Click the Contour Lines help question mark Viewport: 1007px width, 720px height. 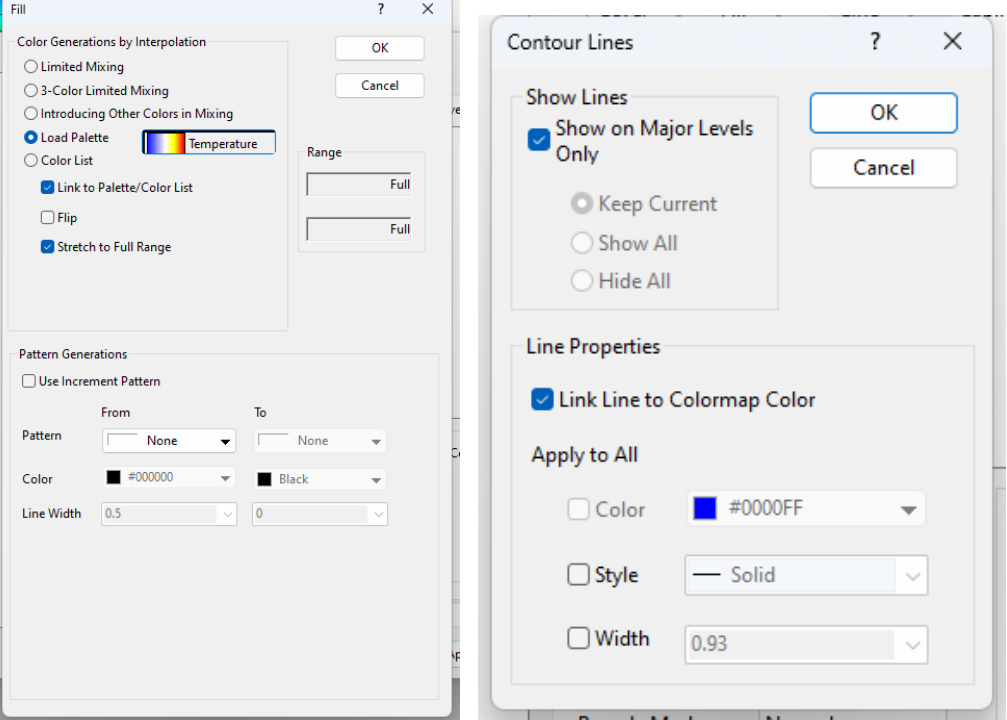point(875,41)
